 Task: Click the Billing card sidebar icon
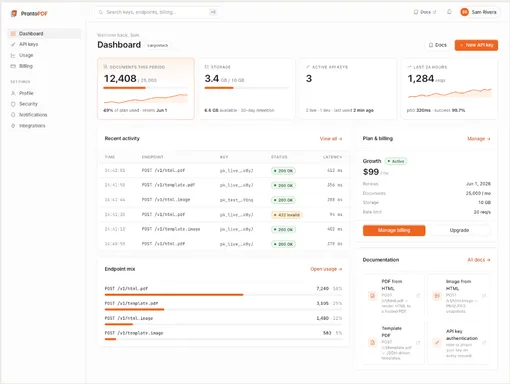[x=13, y=66]
